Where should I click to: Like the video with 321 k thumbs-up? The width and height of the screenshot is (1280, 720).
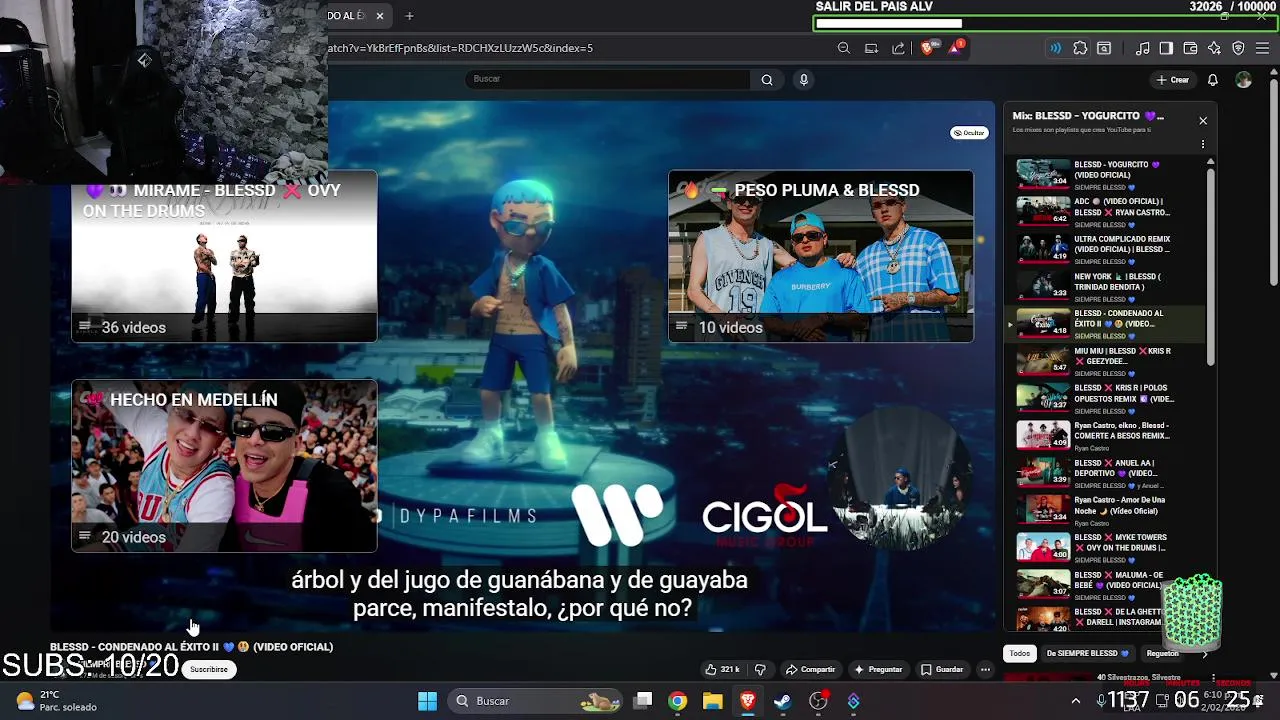pos(722,669)
